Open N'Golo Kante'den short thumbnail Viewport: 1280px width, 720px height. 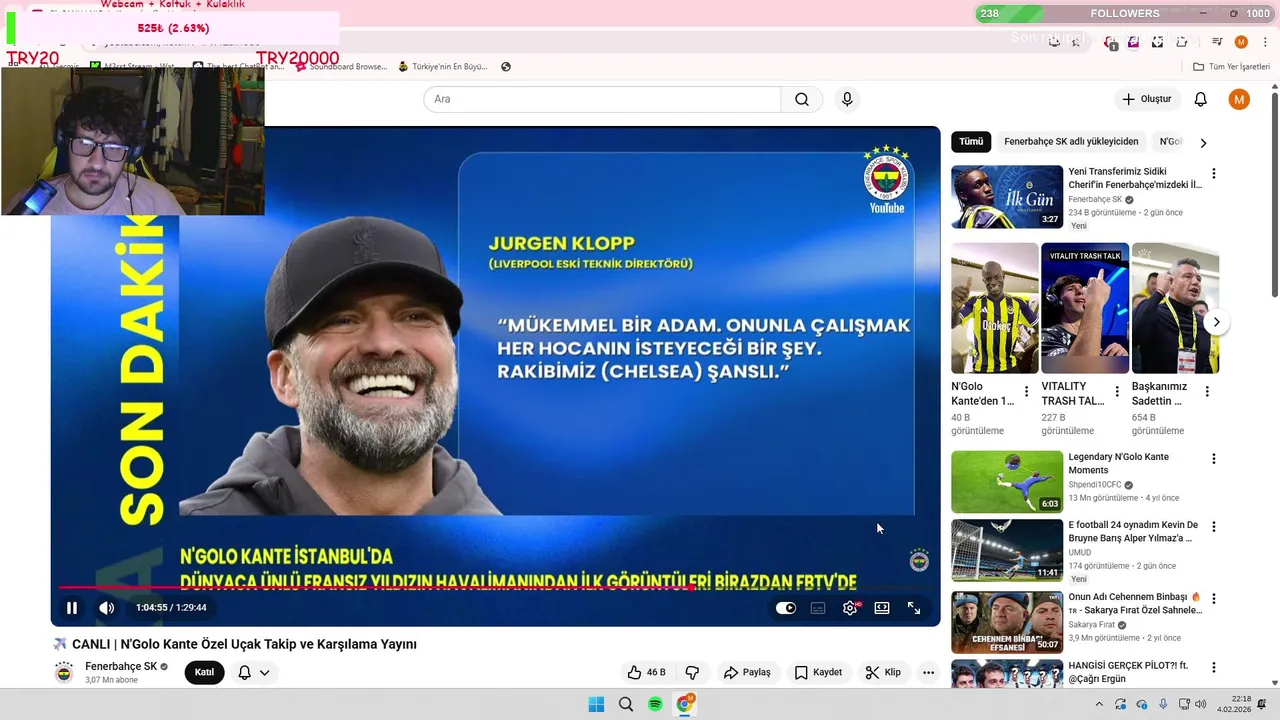coord(995,308)
